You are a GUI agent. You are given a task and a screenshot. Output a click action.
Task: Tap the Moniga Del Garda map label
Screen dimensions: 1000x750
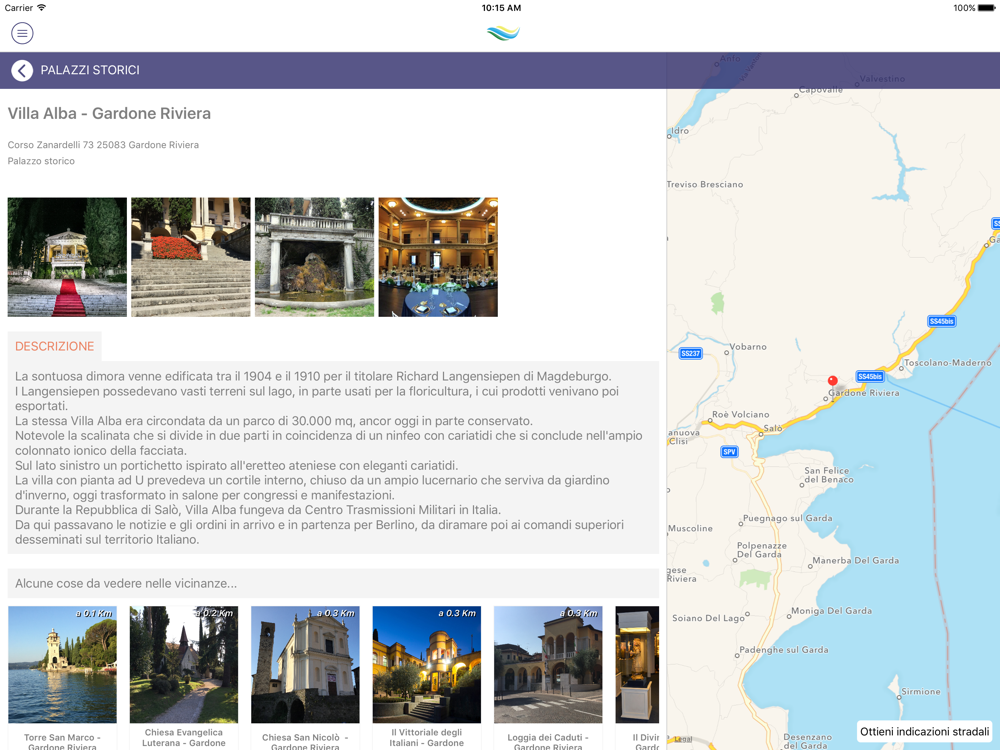click(x=832, y=611)
